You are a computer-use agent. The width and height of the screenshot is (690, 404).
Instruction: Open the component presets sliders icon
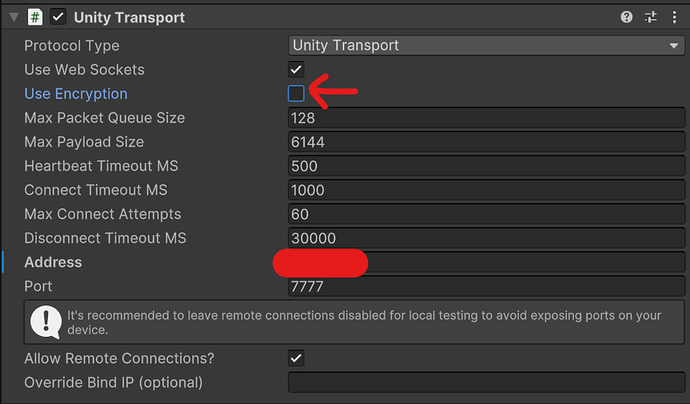(x=650, y=17)
